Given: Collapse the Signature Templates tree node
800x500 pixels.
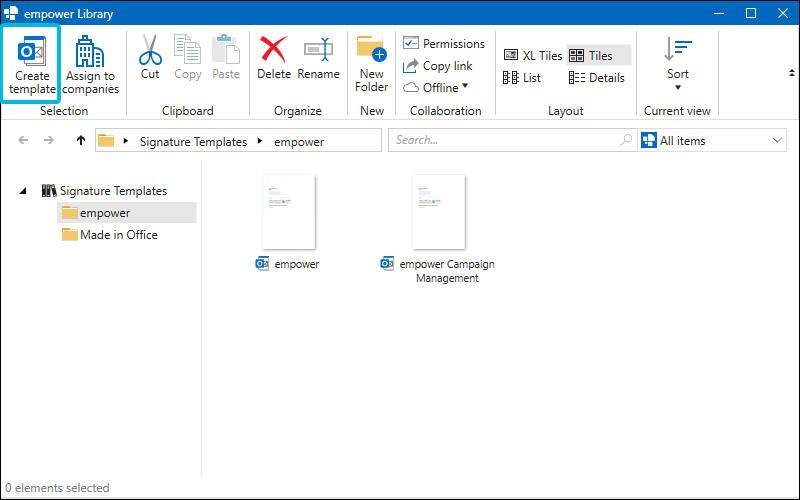Looking at the screenshot, I should coord(23,191).
